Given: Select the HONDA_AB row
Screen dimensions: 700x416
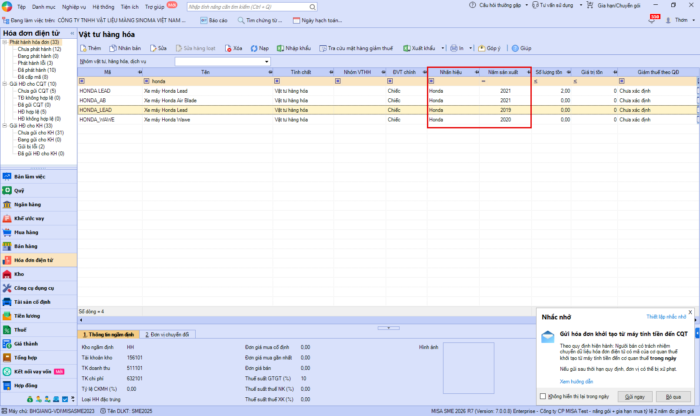Looking at the screenshot, I should [387, 100].
